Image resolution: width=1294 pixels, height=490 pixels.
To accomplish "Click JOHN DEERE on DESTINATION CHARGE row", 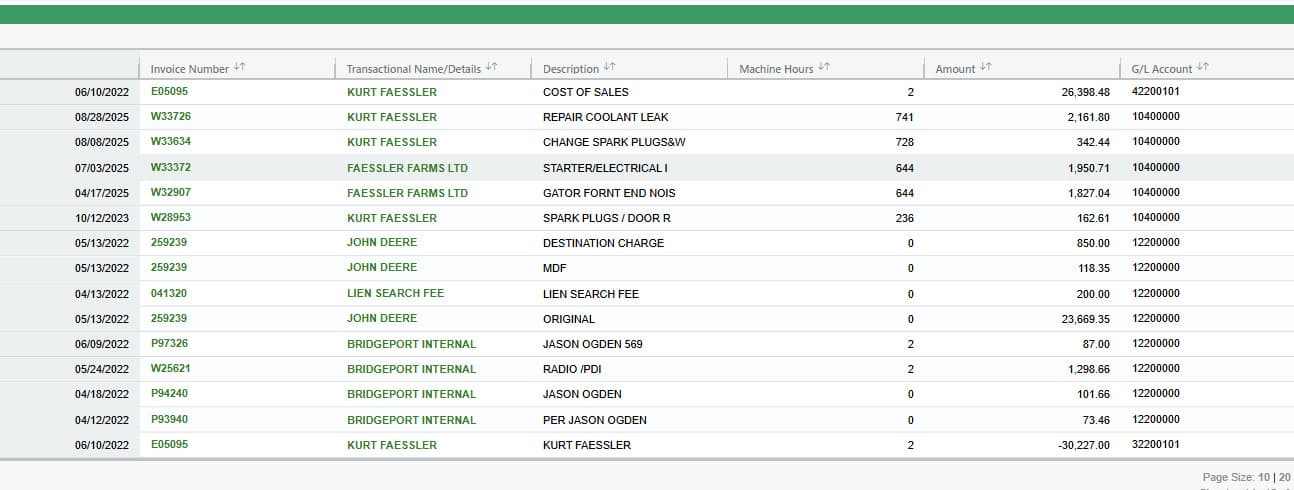I will (382, 243).
